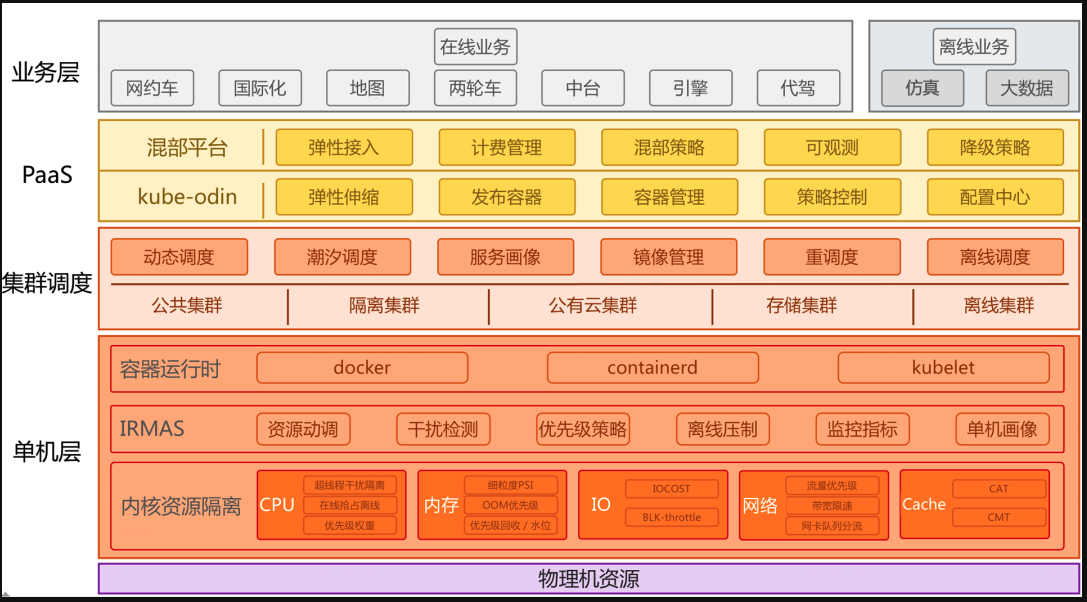
Task: Click the 单机层 layer label
Action: coord(47,451)
